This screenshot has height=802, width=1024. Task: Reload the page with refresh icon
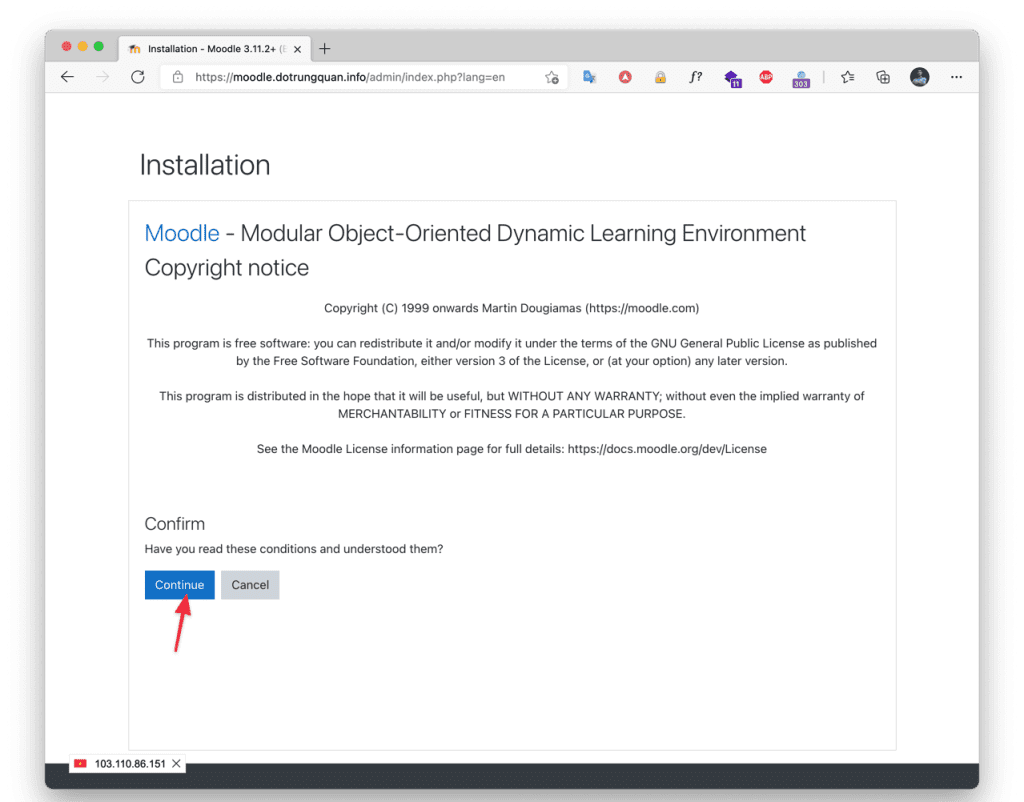click(138, 77)
